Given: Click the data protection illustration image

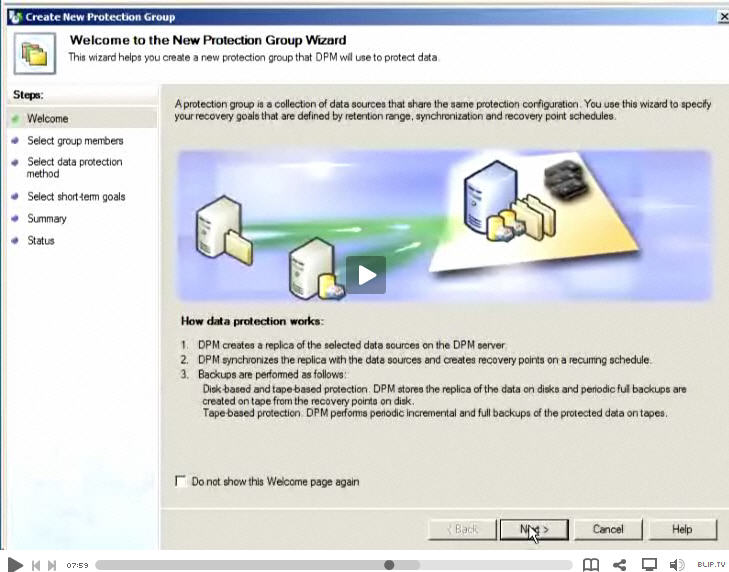Looking at the screenshot, I should click(x=444, y=226).
